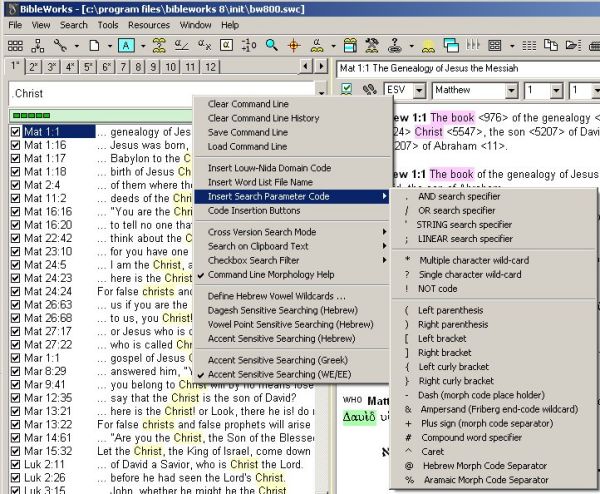Click the green gift box toolbar icon
Screen dimensions: 600x494
pyautogui.click(x=350, y=46)
